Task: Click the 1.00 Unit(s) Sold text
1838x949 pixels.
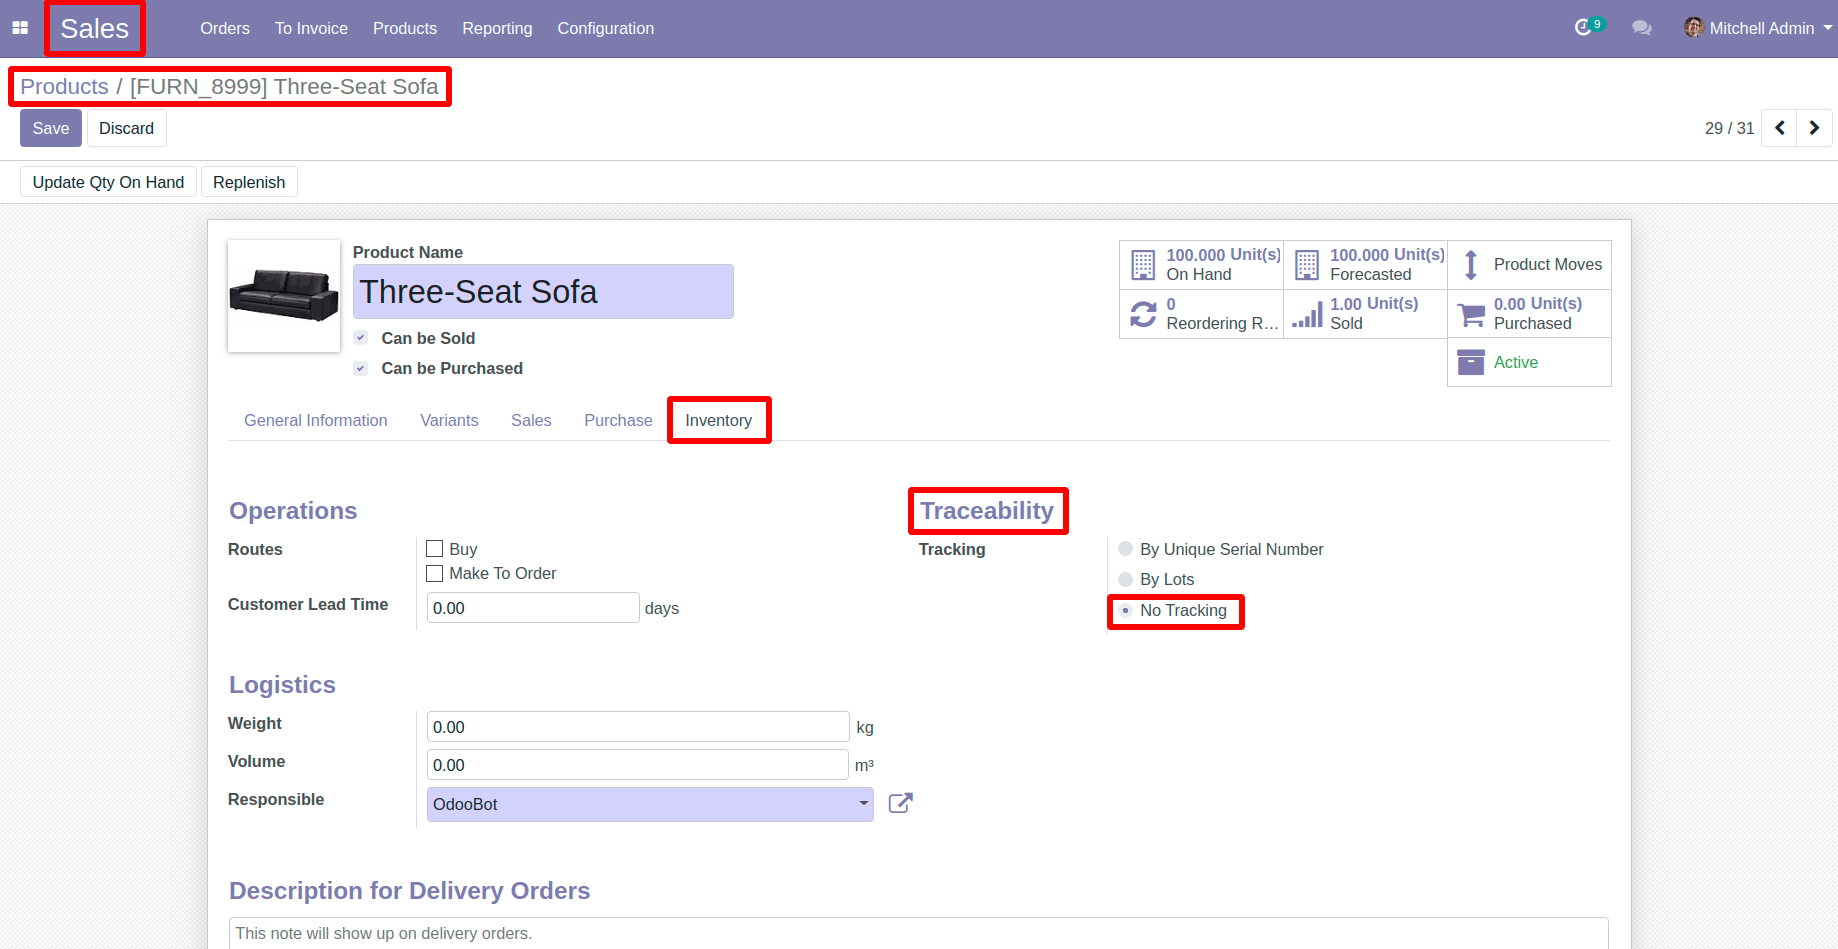Action: pyautogui.click(x=1374, y=314)
